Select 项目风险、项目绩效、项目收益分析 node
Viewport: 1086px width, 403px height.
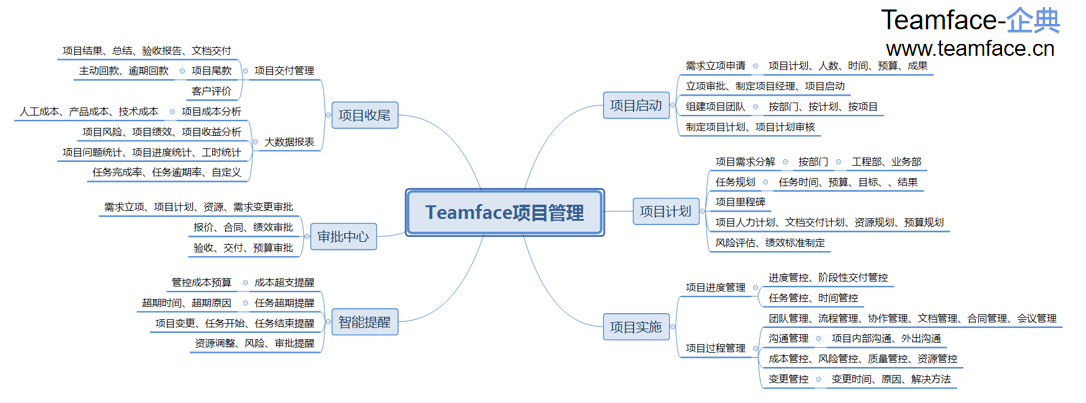coord(162,132)
